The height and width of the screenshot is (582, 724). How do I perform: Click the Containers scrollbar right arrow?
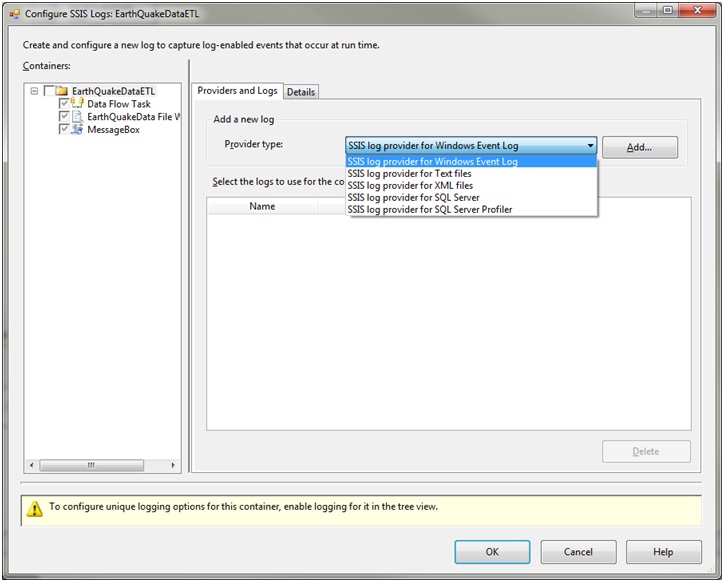173,465
